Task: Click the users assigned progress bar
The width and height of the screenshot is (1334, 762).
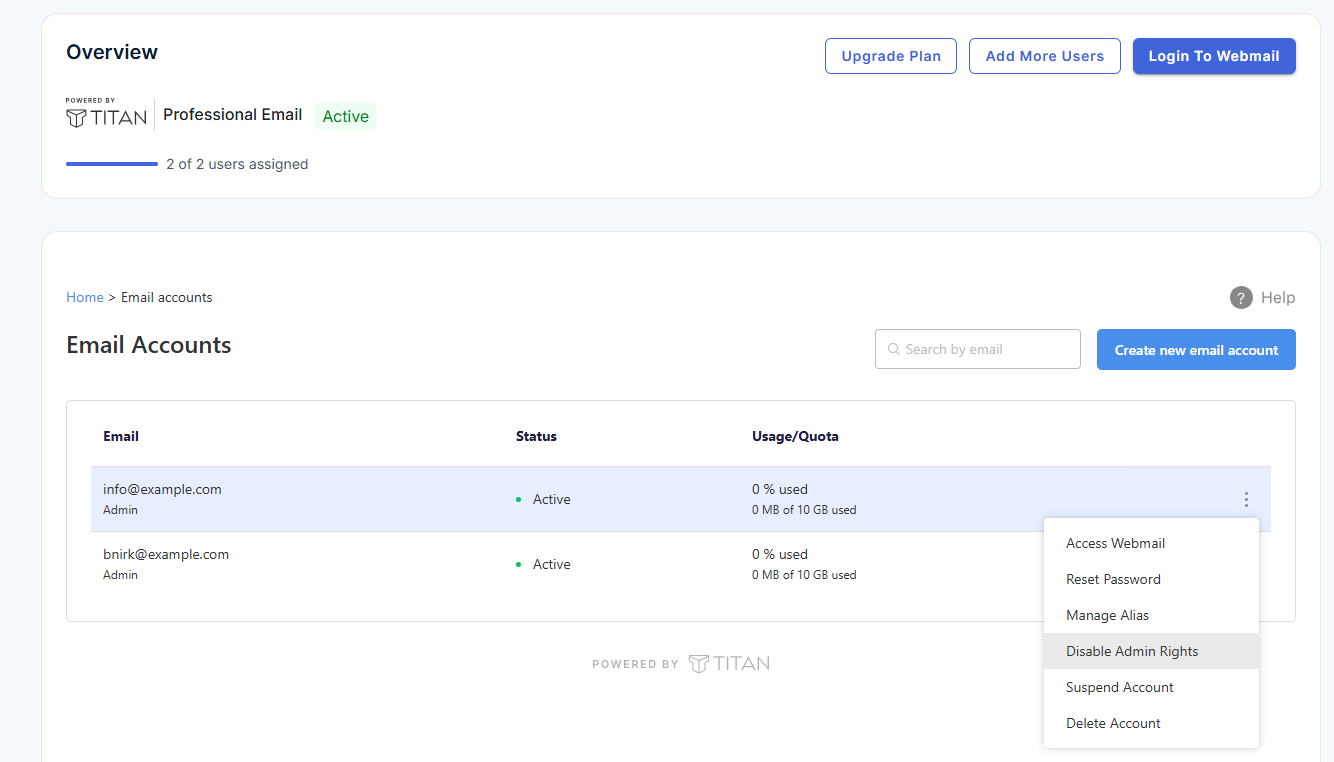Action: pos(112,164)
